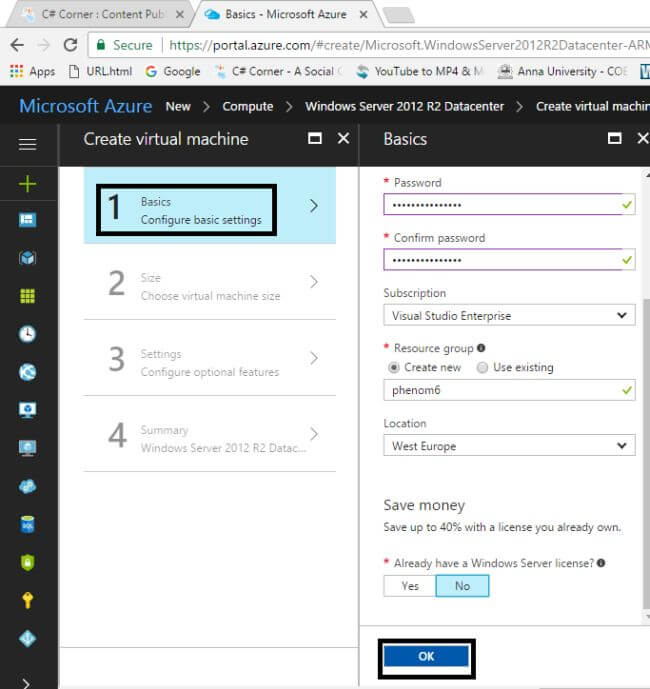Expand More services arrow at sidebar bottom
This screenshot has height=689, width=650.
click(x=26, y=683)
